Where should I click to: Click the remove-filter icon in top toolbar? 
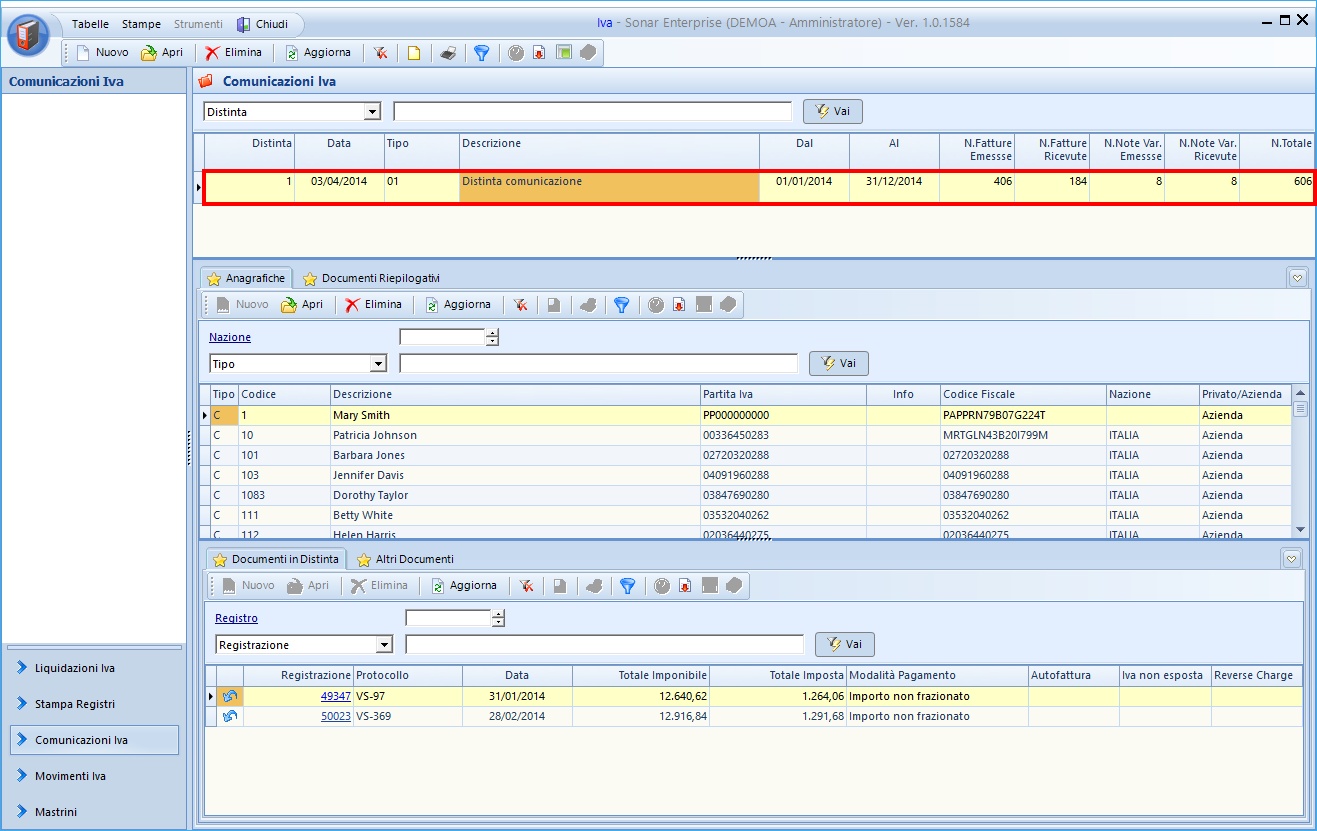click(380, 53)
